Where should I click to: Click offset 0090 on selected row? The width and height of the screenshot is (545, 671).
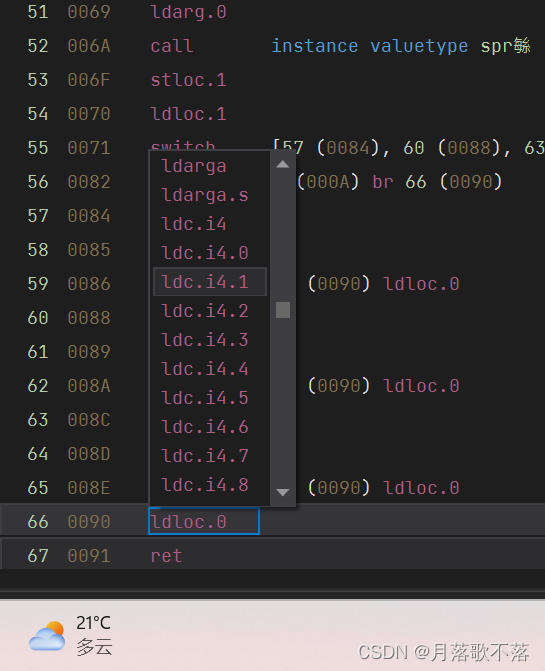point(89,521)
